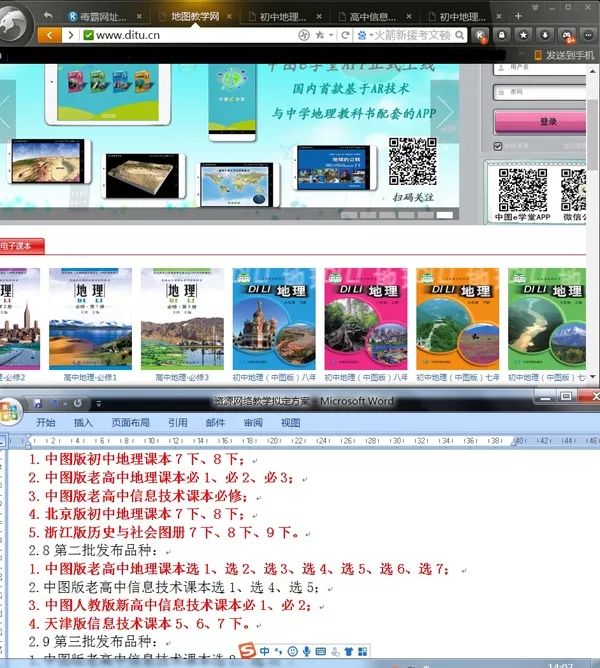Image resolution: width=600 pixels, height=668 pixels.
Task: Open the more options ellipsis icon
Action: click(x=588, y=35)
